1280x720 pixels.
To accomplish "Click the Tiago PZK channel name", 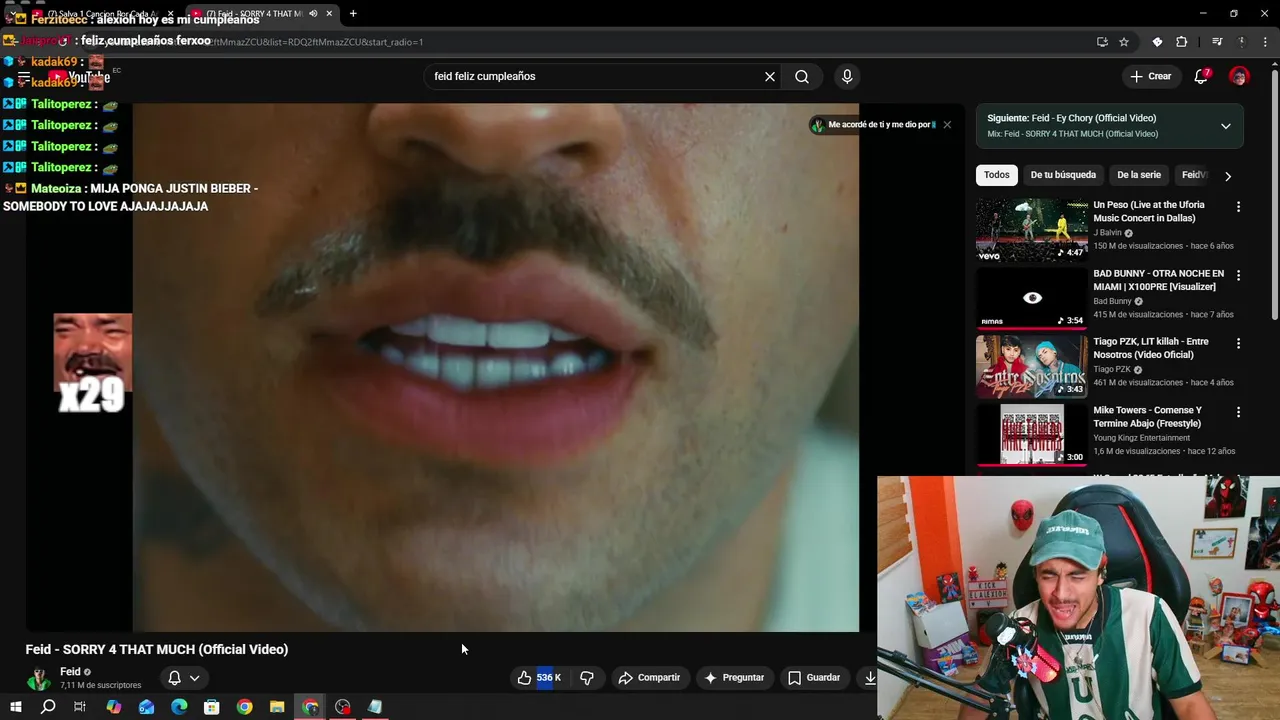I will 1112,369.
